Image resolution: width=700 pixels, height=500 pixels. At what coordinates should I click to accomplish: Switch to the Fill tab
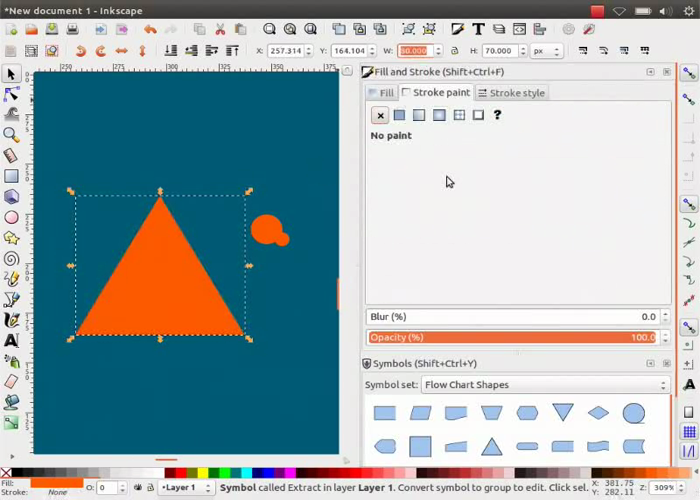[x=381, y=93]
